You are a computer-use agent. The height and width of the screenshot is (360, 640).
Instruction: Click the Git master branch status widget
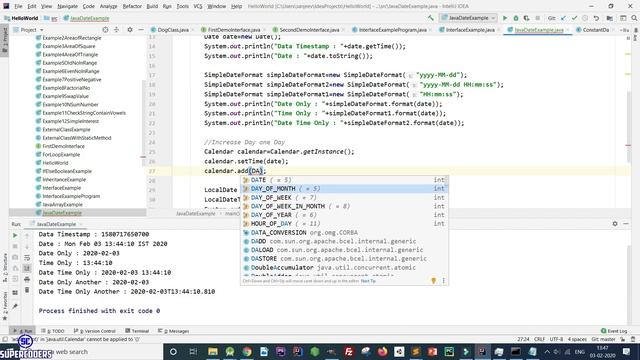[603, 339]
